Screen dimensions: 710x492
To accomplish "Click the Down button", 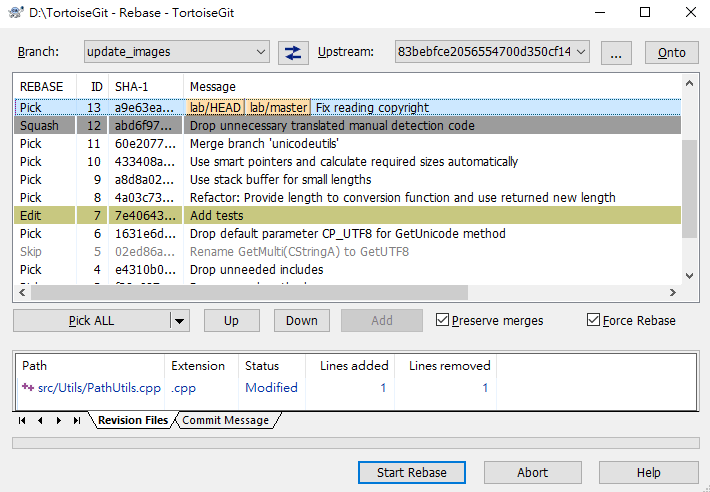I will 302,321.
